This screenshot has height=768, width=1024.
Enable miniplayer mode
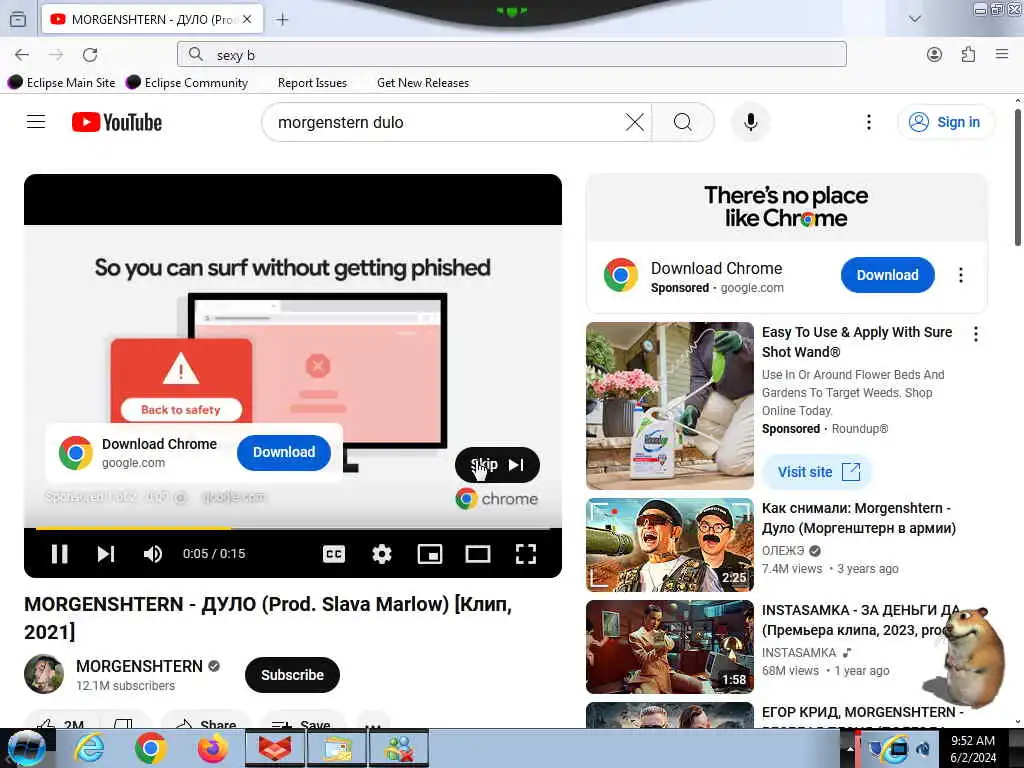tap(430, 554)
